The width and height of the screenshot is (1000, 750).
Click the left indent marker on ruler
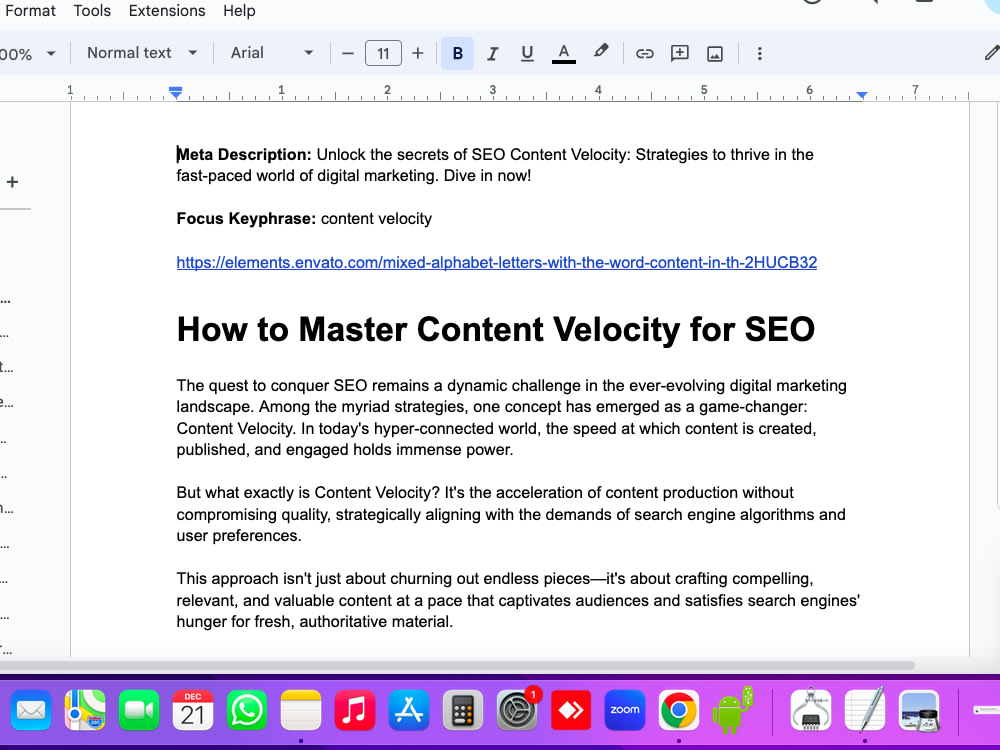(176, 93)
